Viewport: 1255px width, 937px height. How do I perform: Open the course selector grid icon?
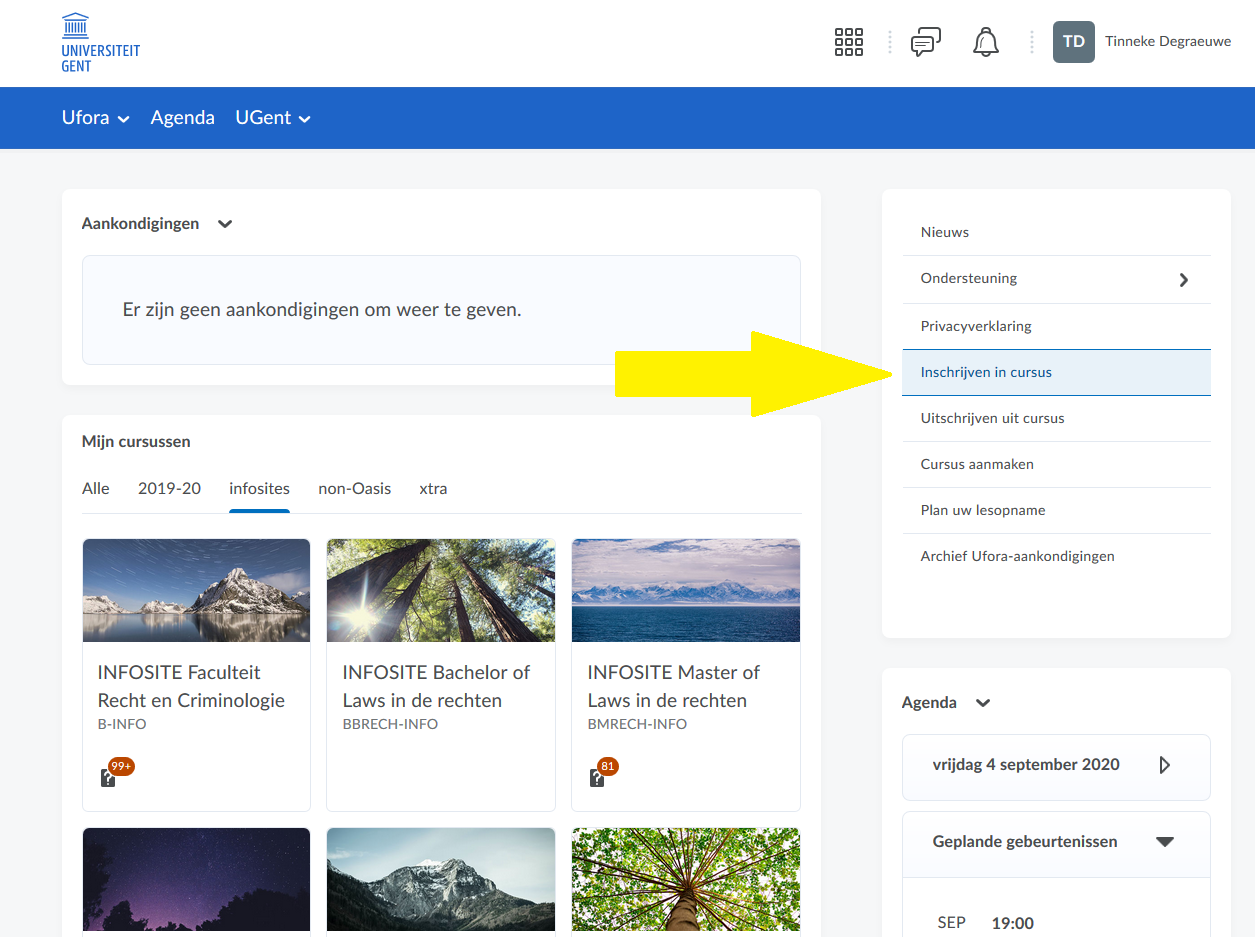click(848, 42)
